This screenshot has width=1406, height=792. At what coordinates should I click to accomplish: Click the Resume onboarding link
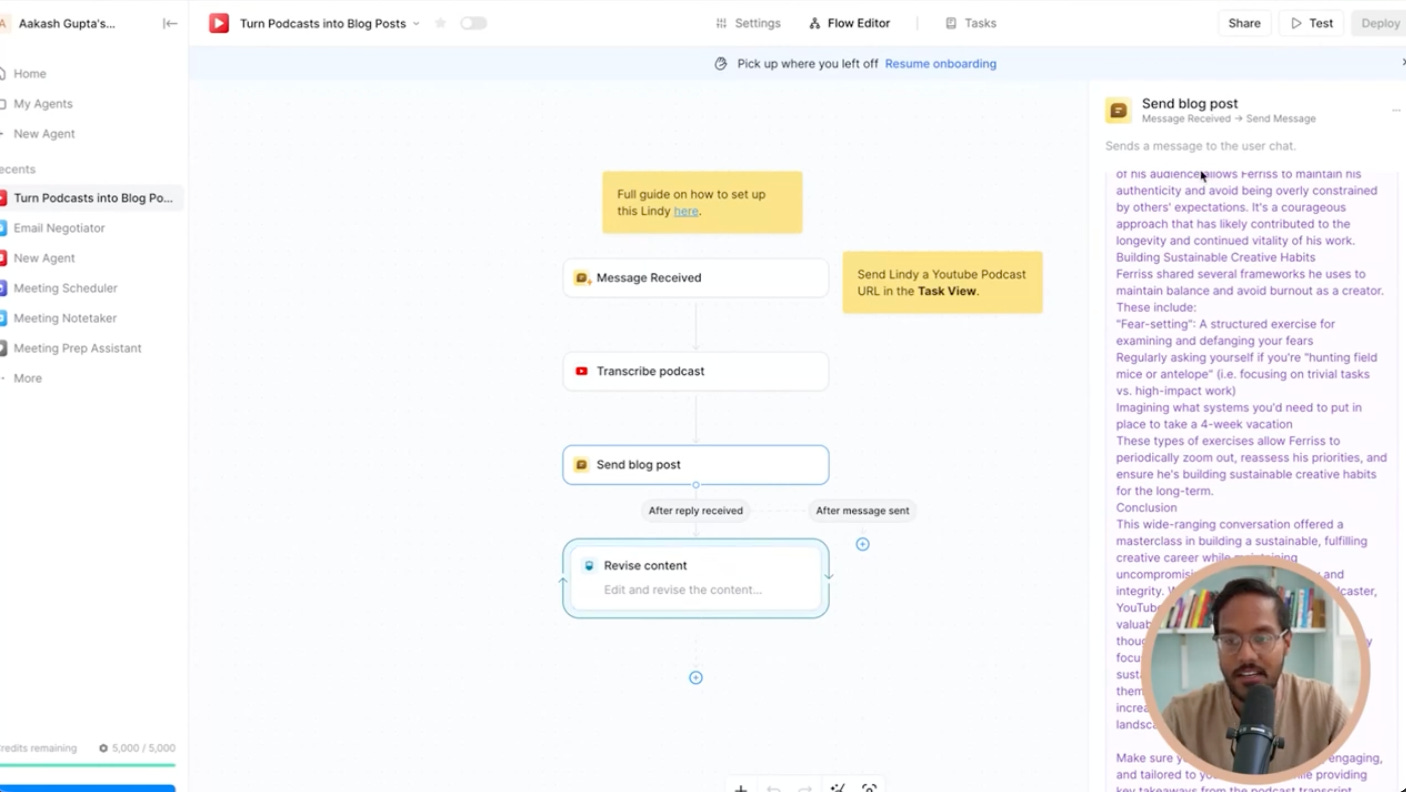tap(940, 63)
